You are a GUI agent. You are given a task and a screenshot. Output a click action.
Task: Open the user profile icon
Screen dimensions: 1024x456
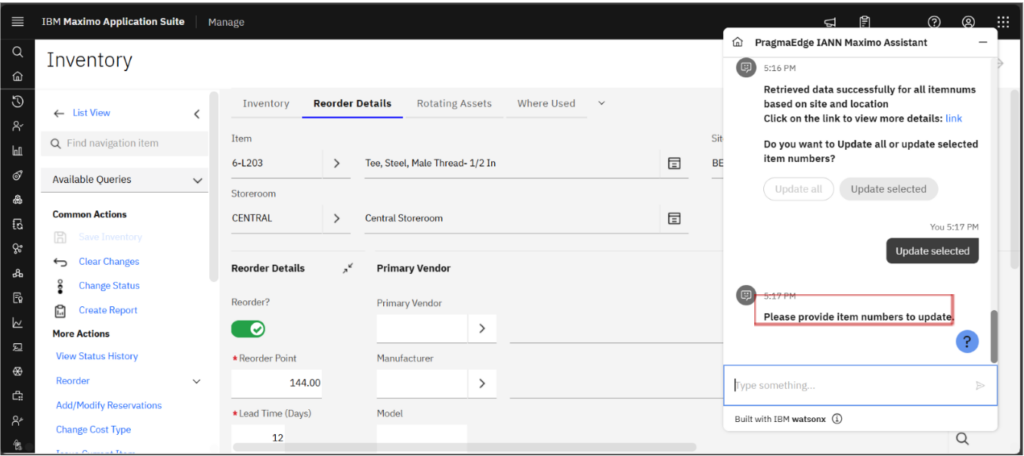(968, 22)
